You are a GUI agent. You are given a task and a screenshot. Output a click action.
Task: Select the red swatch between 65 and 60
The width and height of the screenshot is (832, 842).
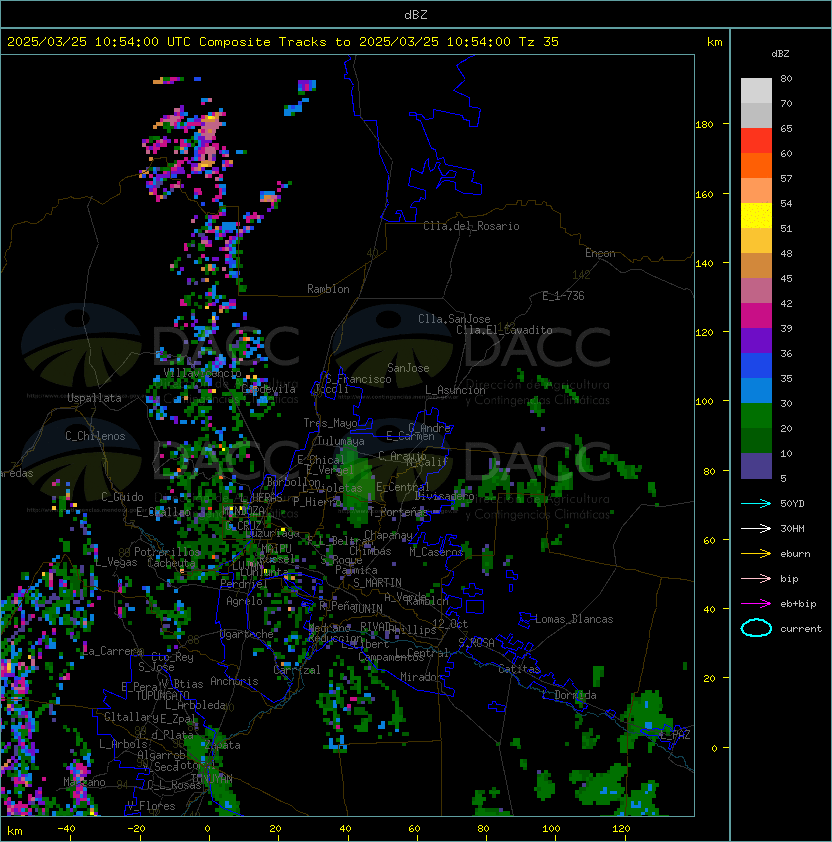[x=756, y=141]
